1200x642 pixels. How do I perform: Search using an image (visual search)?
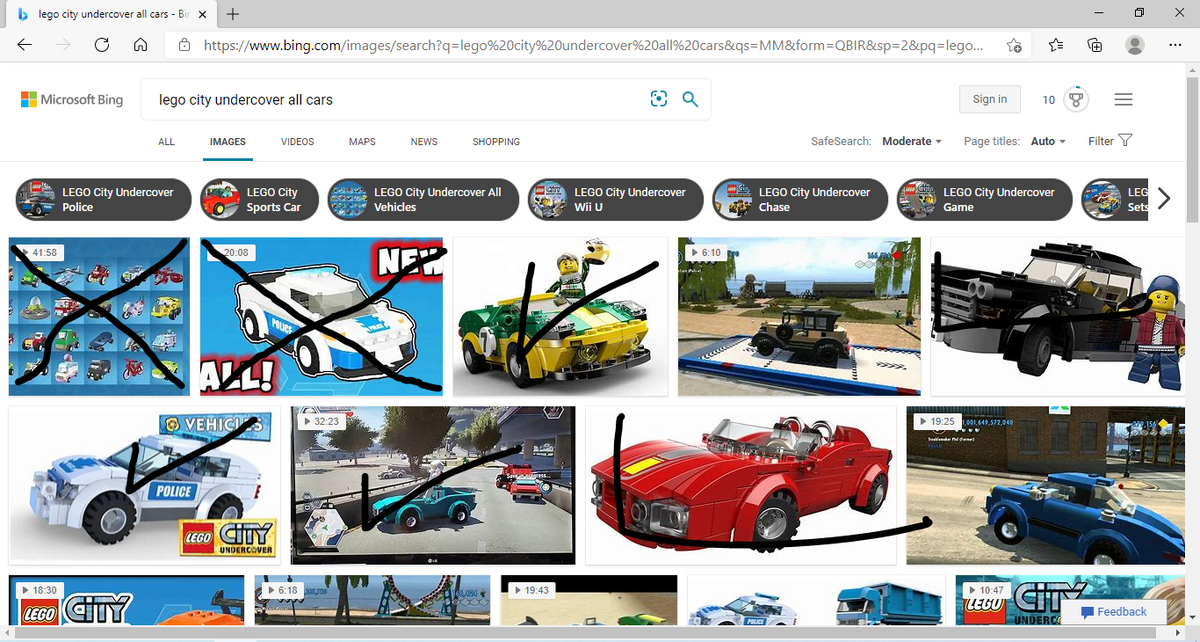[x=658, y=99]
